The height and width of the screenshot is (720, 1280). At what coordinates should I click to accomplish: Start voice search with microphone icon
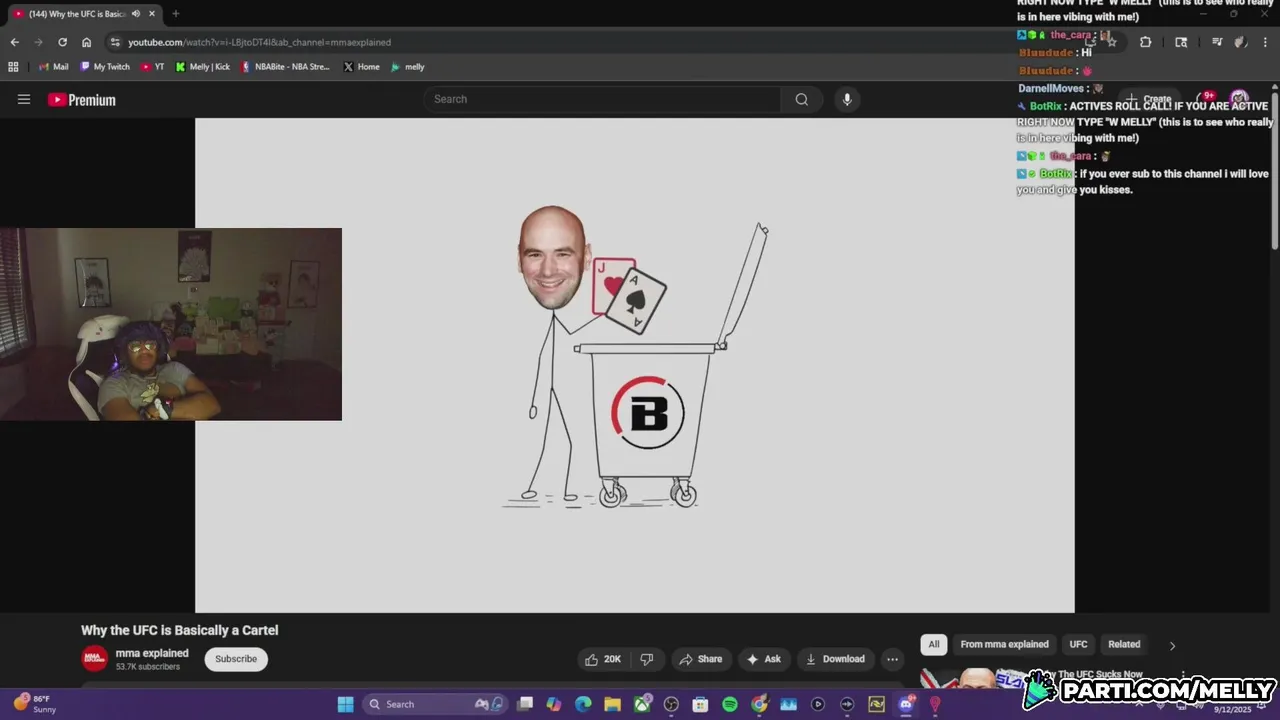[x=847, y=99]
